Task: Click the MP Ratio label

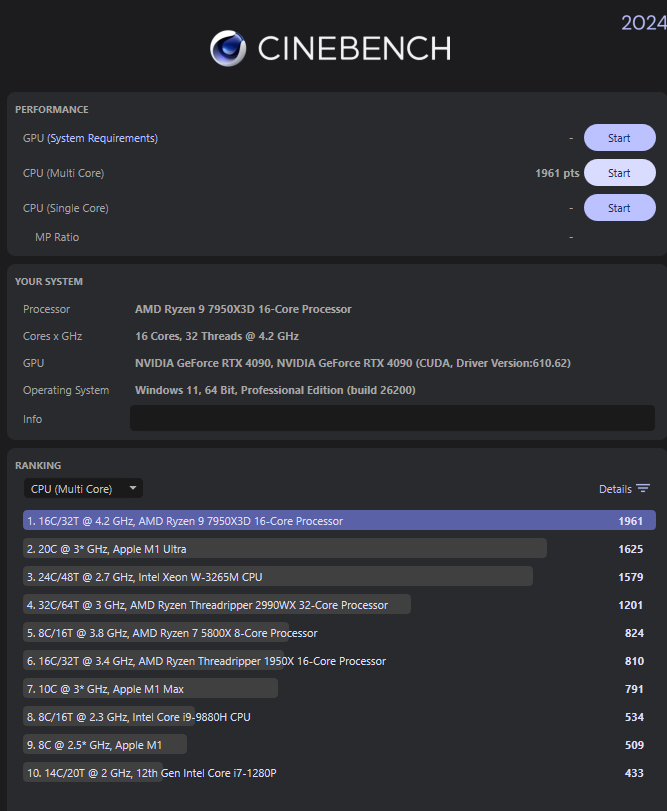Action: (57, 237)
